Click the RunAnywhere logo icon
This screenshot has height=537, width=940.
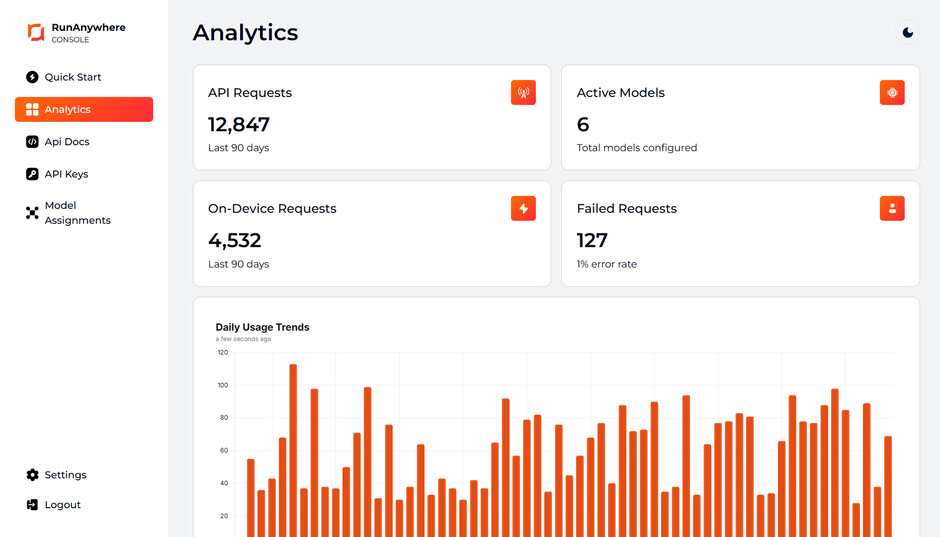tap(36, 32)
